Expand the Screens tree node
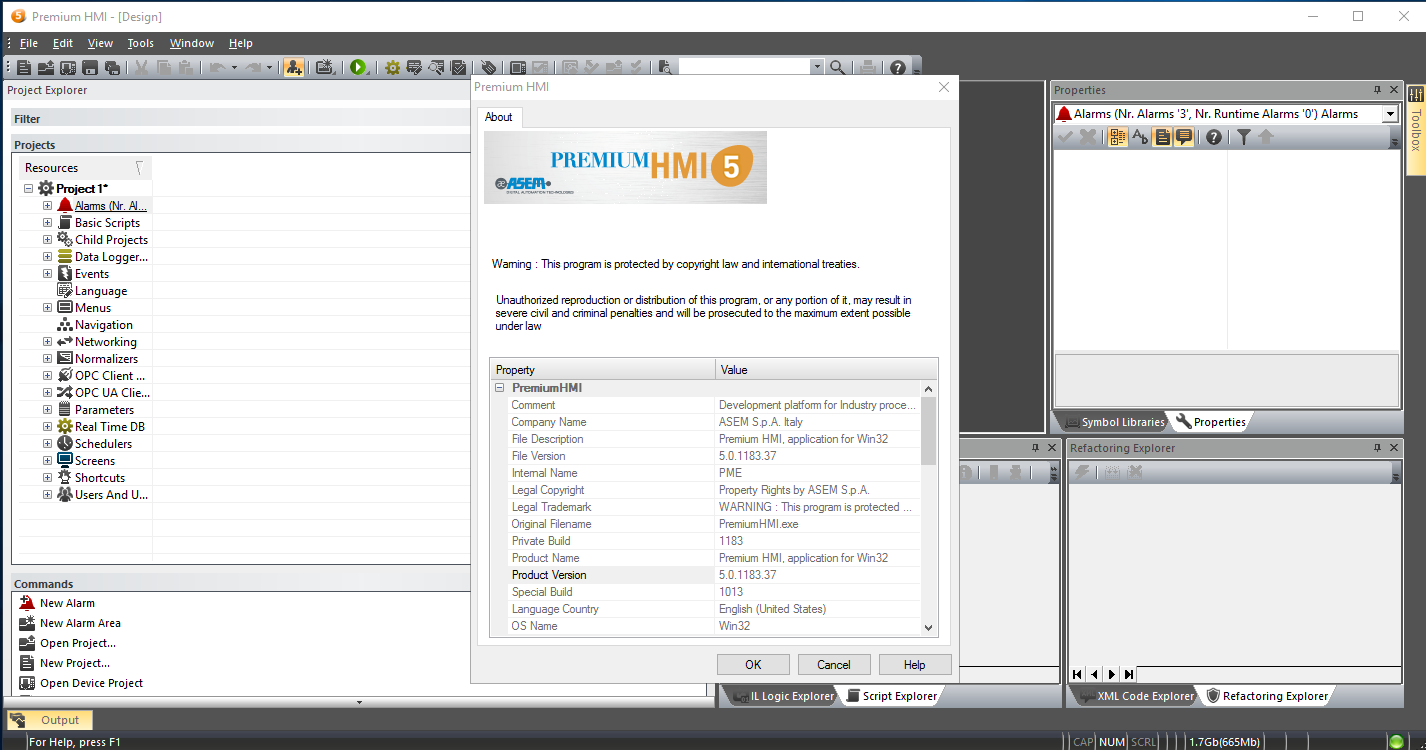This screenshot has width=1426, height=750. (x=47, y=460)
